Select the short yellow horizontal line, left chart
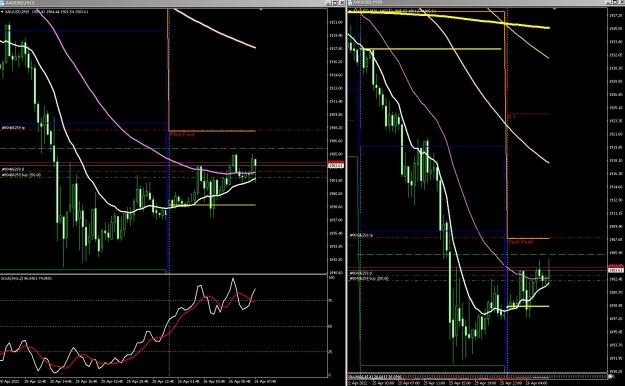 [212, 205]
